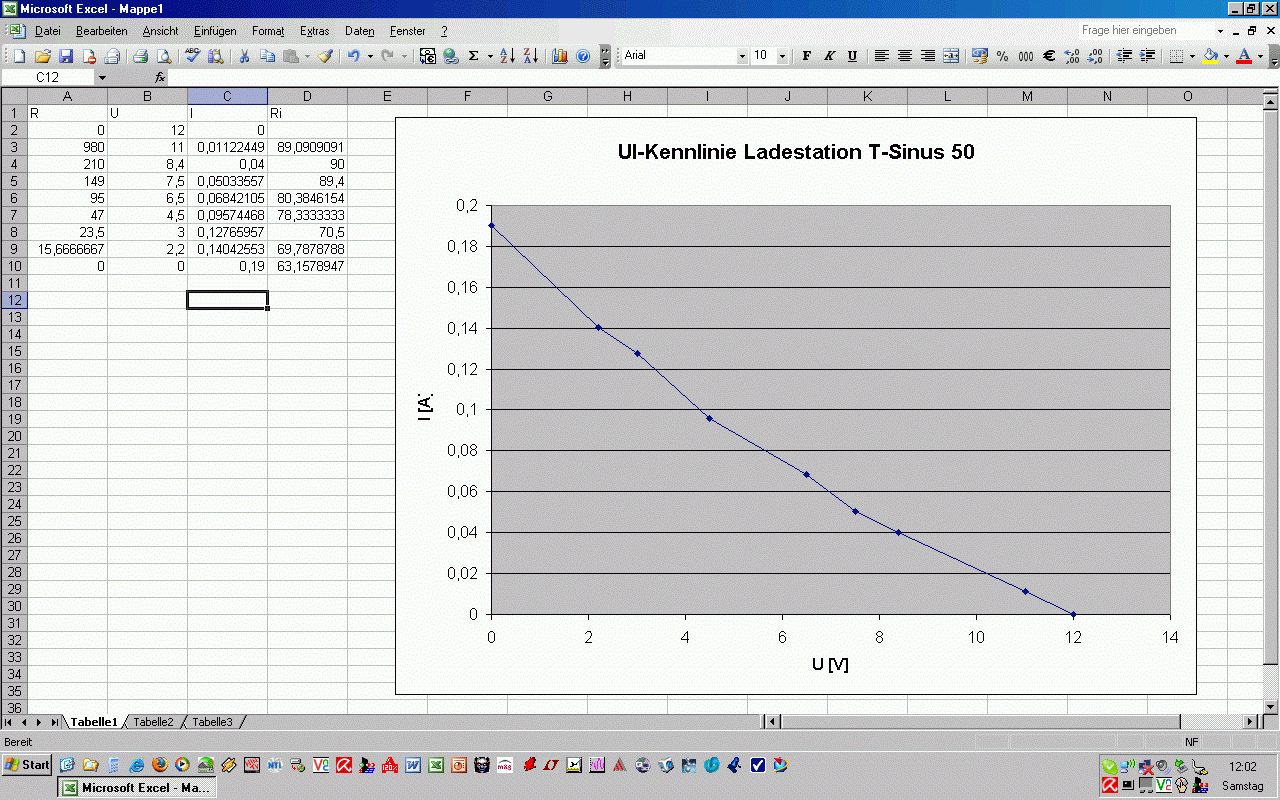Toggle bold formatting (F button)
Screen dimensions: 1280x800
(x=807, y=56)
